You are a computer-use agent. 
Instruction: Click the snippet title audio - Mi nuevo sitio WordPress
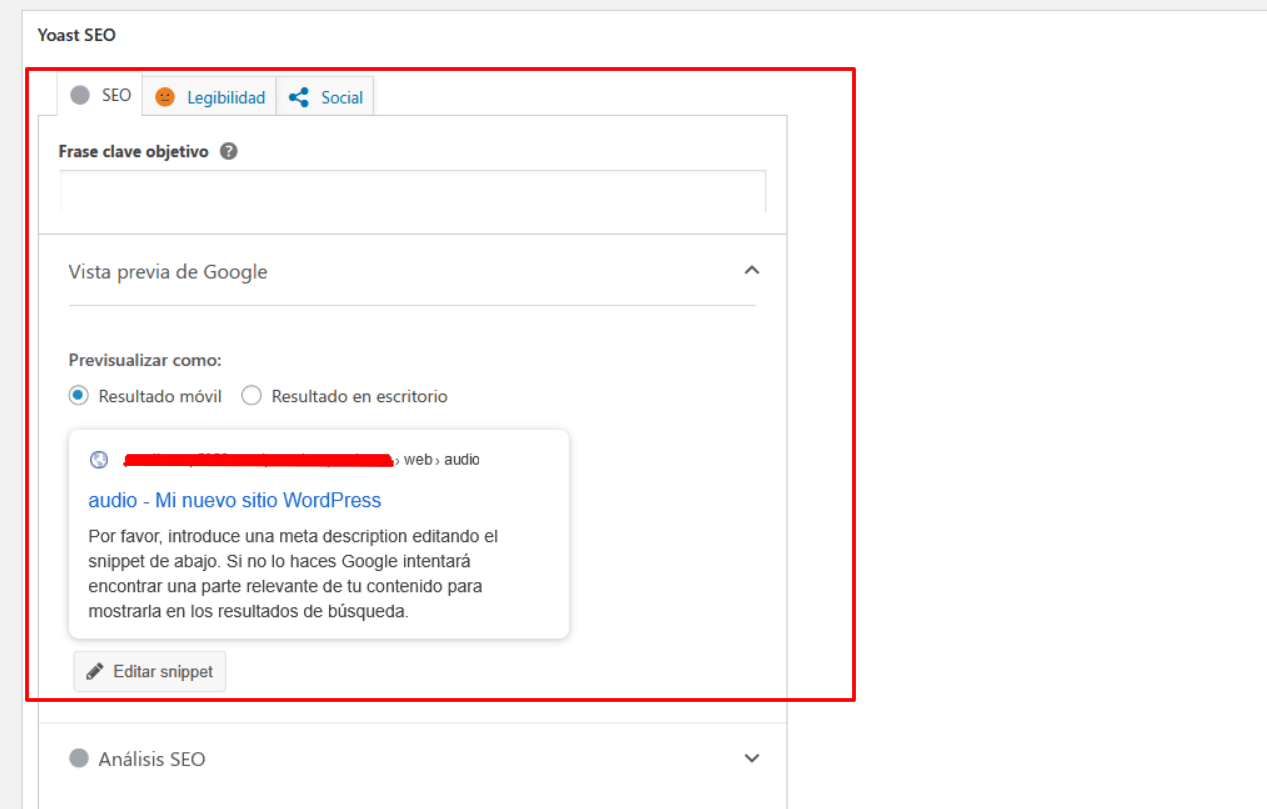(x=234, y=500)
